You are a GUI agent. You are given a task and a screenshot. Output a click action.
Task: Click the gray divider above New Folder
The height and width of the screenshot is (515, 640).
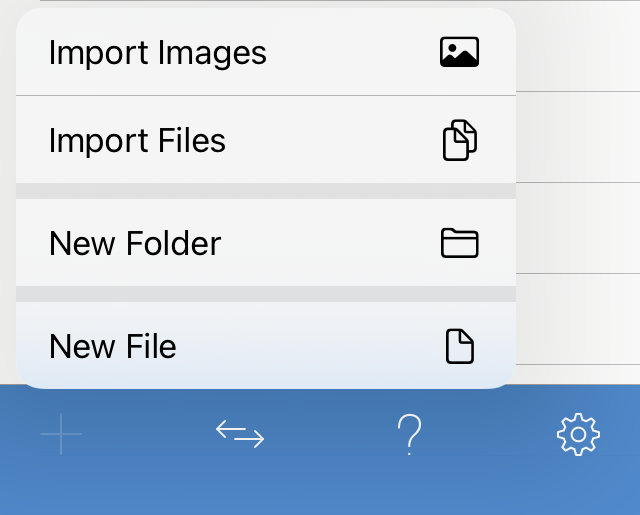(266, 191)
